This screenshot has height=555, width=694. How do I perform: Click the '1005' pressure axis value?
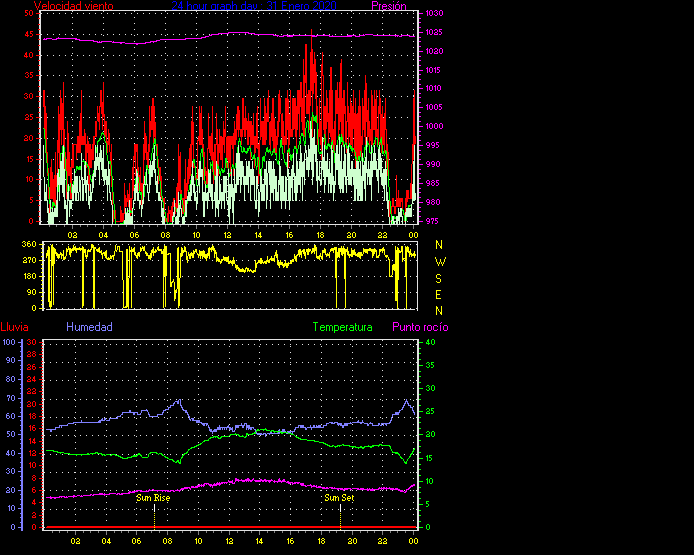[x=434, y=107]
